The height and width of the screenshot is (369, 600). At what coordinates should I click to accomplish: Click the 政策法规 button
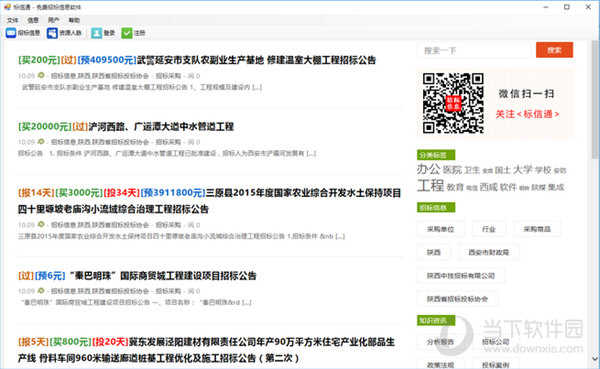(440, 364)
